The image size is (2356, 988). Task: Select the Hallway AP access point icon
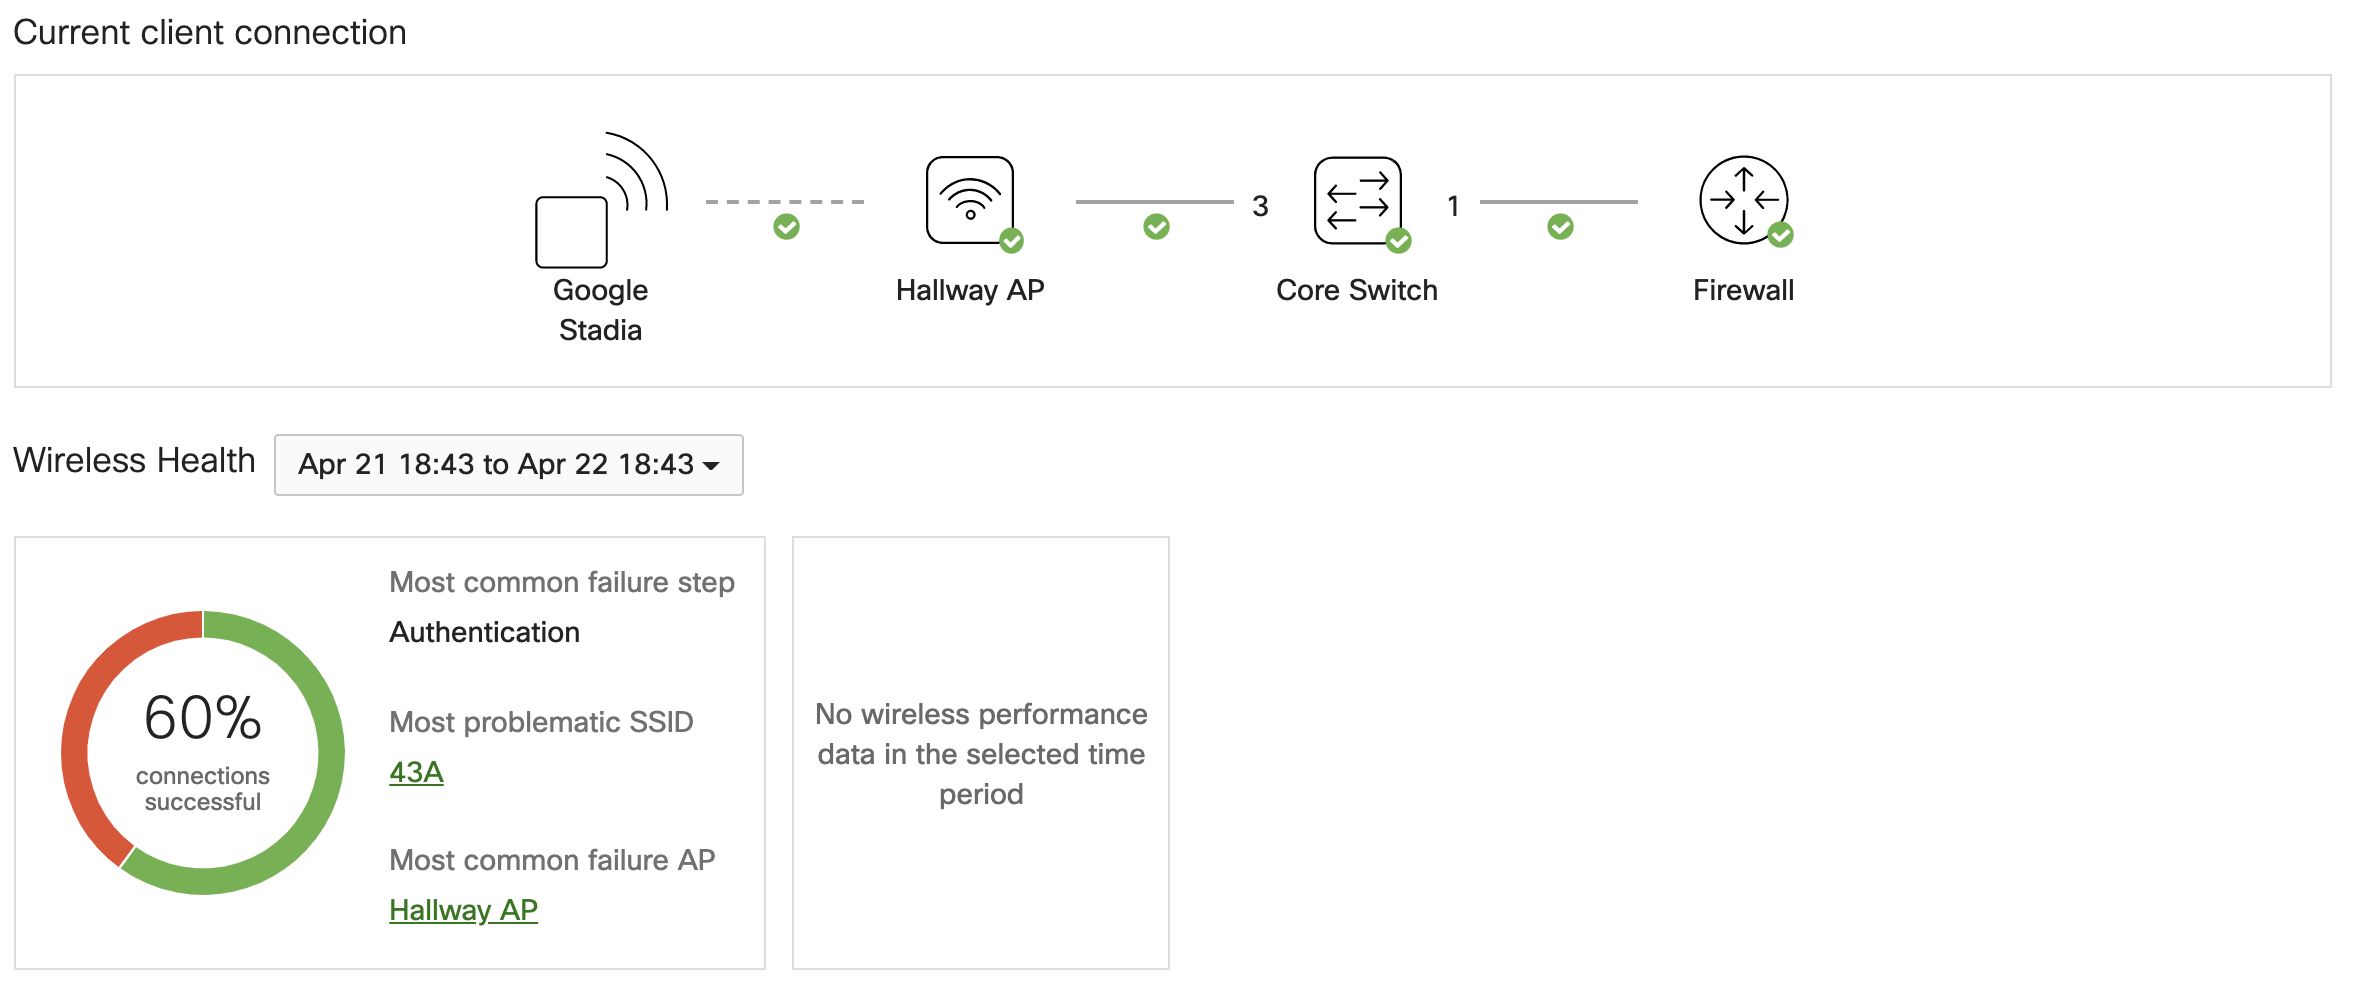[969, 200]
